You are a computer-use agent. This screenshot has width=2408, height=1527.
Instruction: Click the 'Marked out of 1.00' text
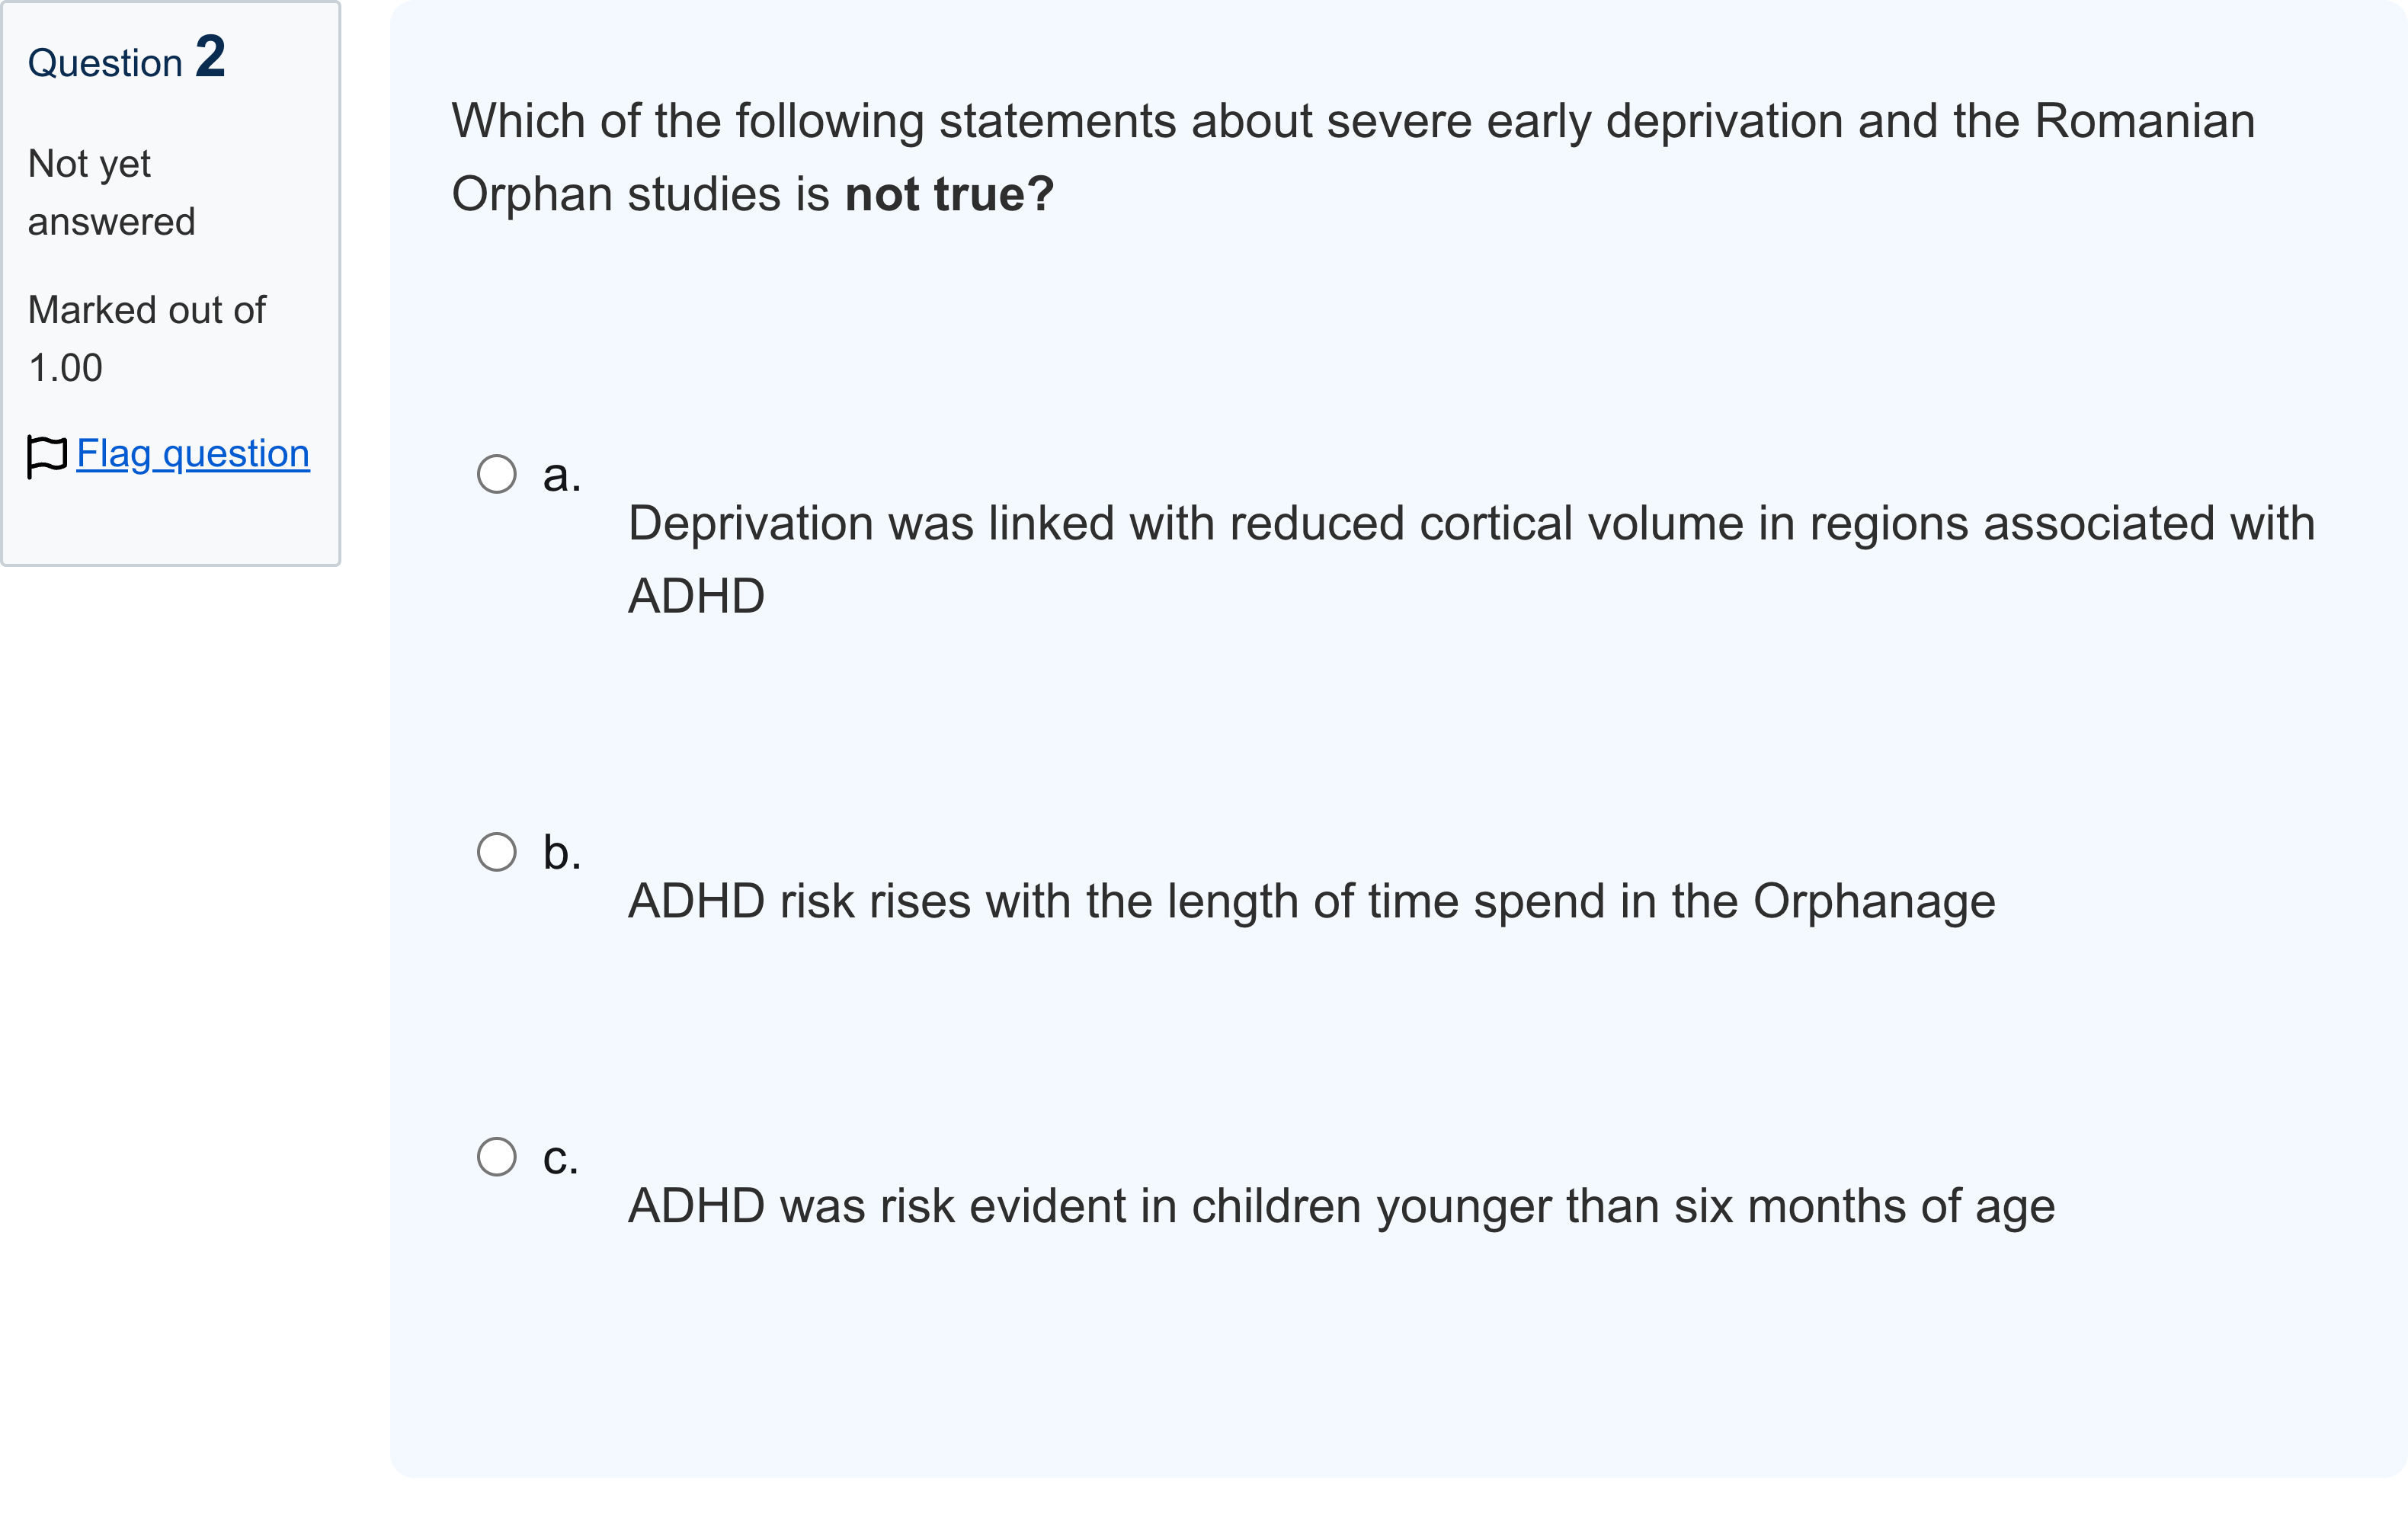point(147,338)
